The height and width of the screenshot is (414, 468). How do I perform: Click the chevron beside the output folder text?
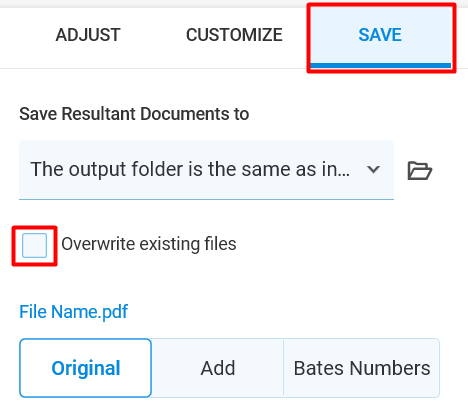click(373, 170)
